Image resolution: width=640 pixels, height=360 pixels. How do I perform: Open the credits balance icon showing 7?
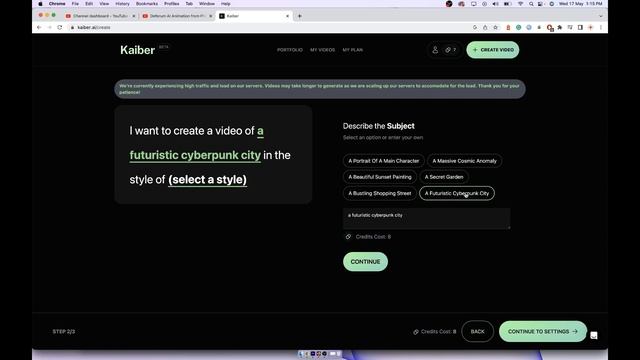click(451, 50)
